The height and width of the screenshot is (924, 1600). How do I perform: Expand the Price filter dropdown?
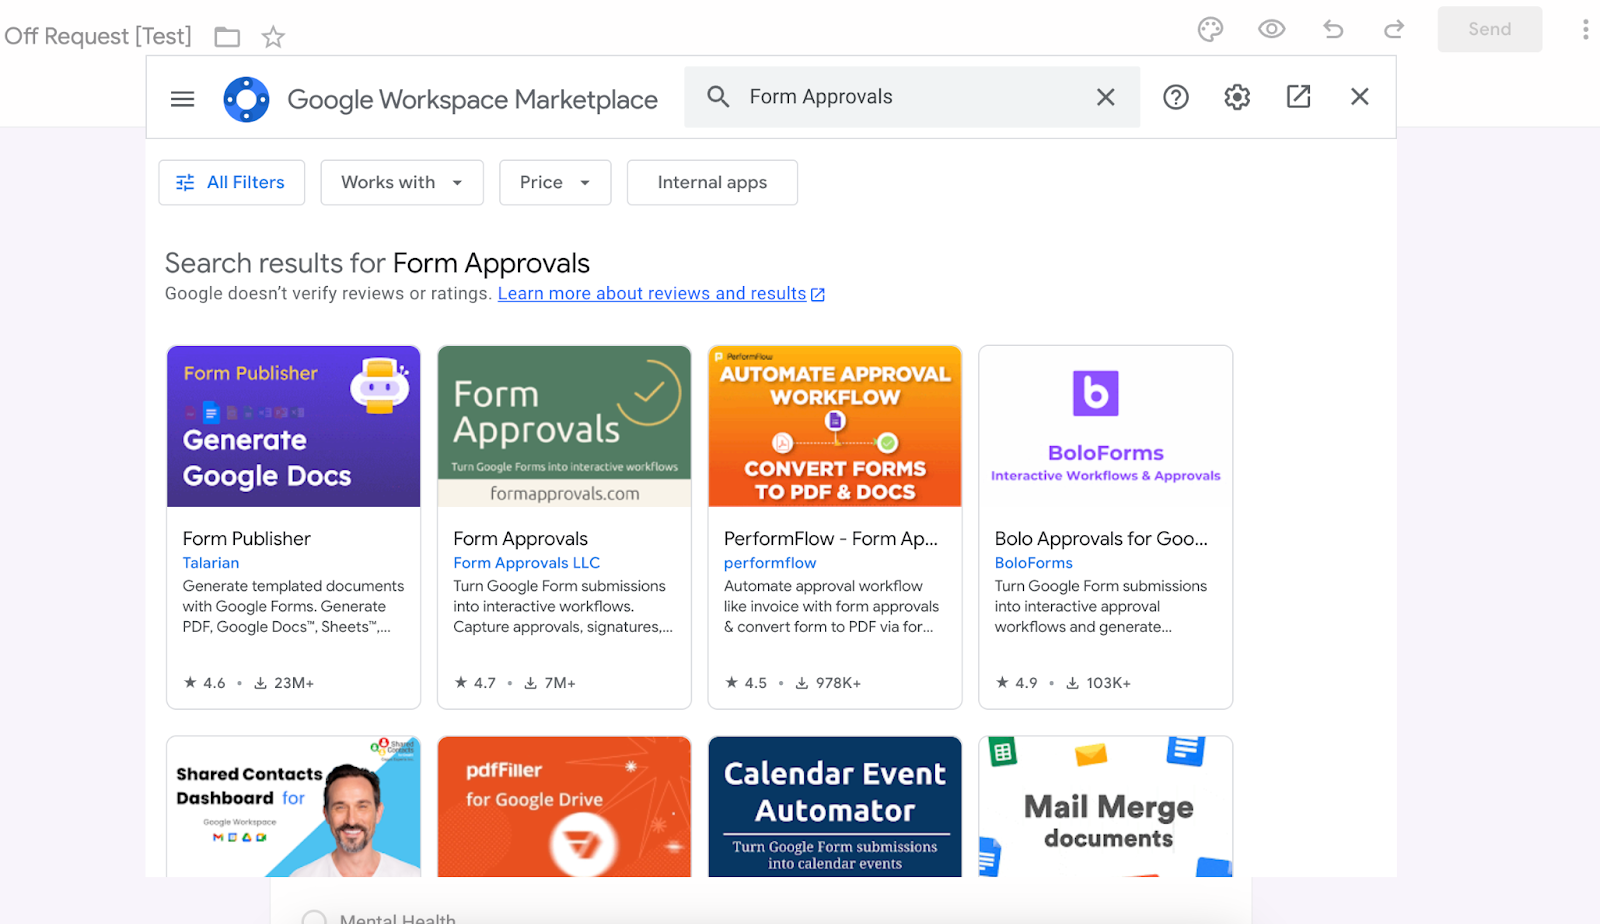554,183
